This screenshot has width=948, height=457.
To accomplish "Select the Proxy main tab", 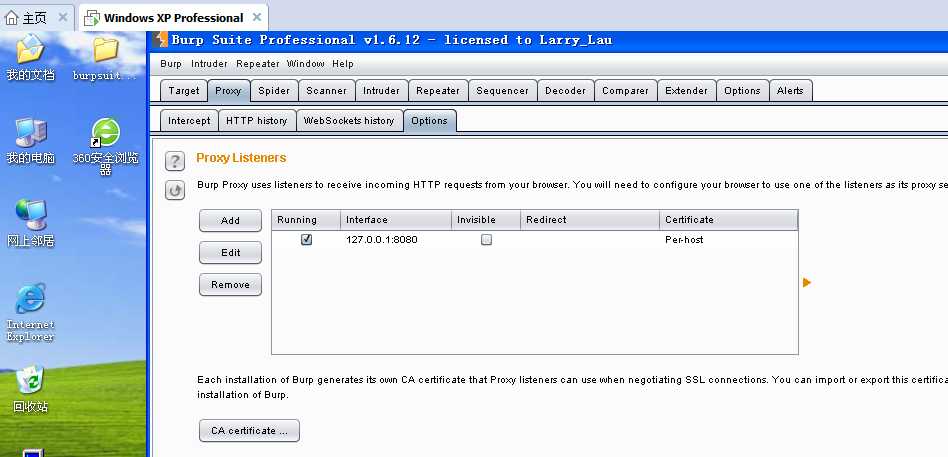I will [x=229, y=91].
